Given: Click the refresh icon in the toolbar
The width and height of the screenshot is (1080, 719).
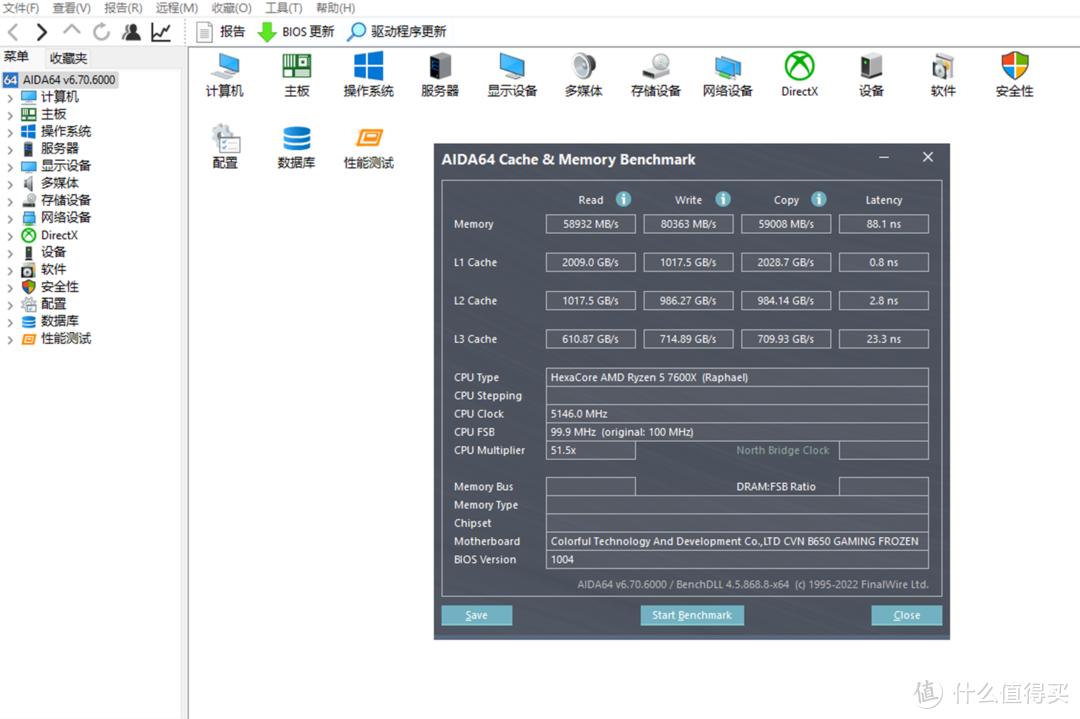Looking at the screenshot, I should coord(101,31).
